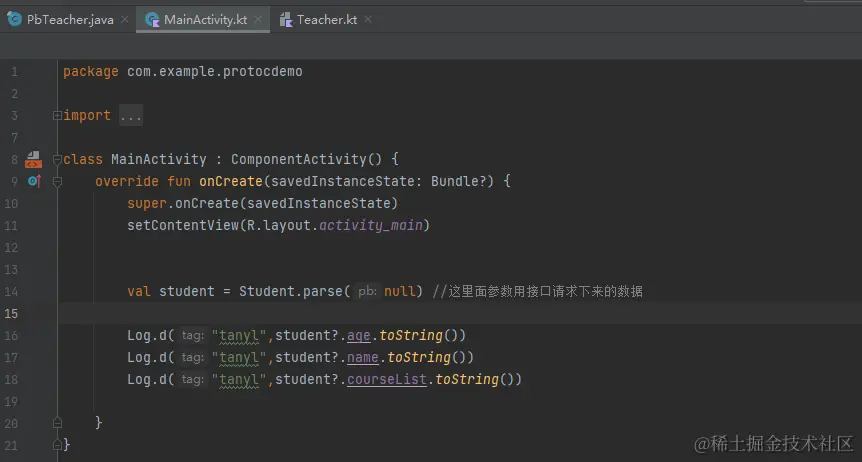Collapse the onCreate function body

pos(57,182)
